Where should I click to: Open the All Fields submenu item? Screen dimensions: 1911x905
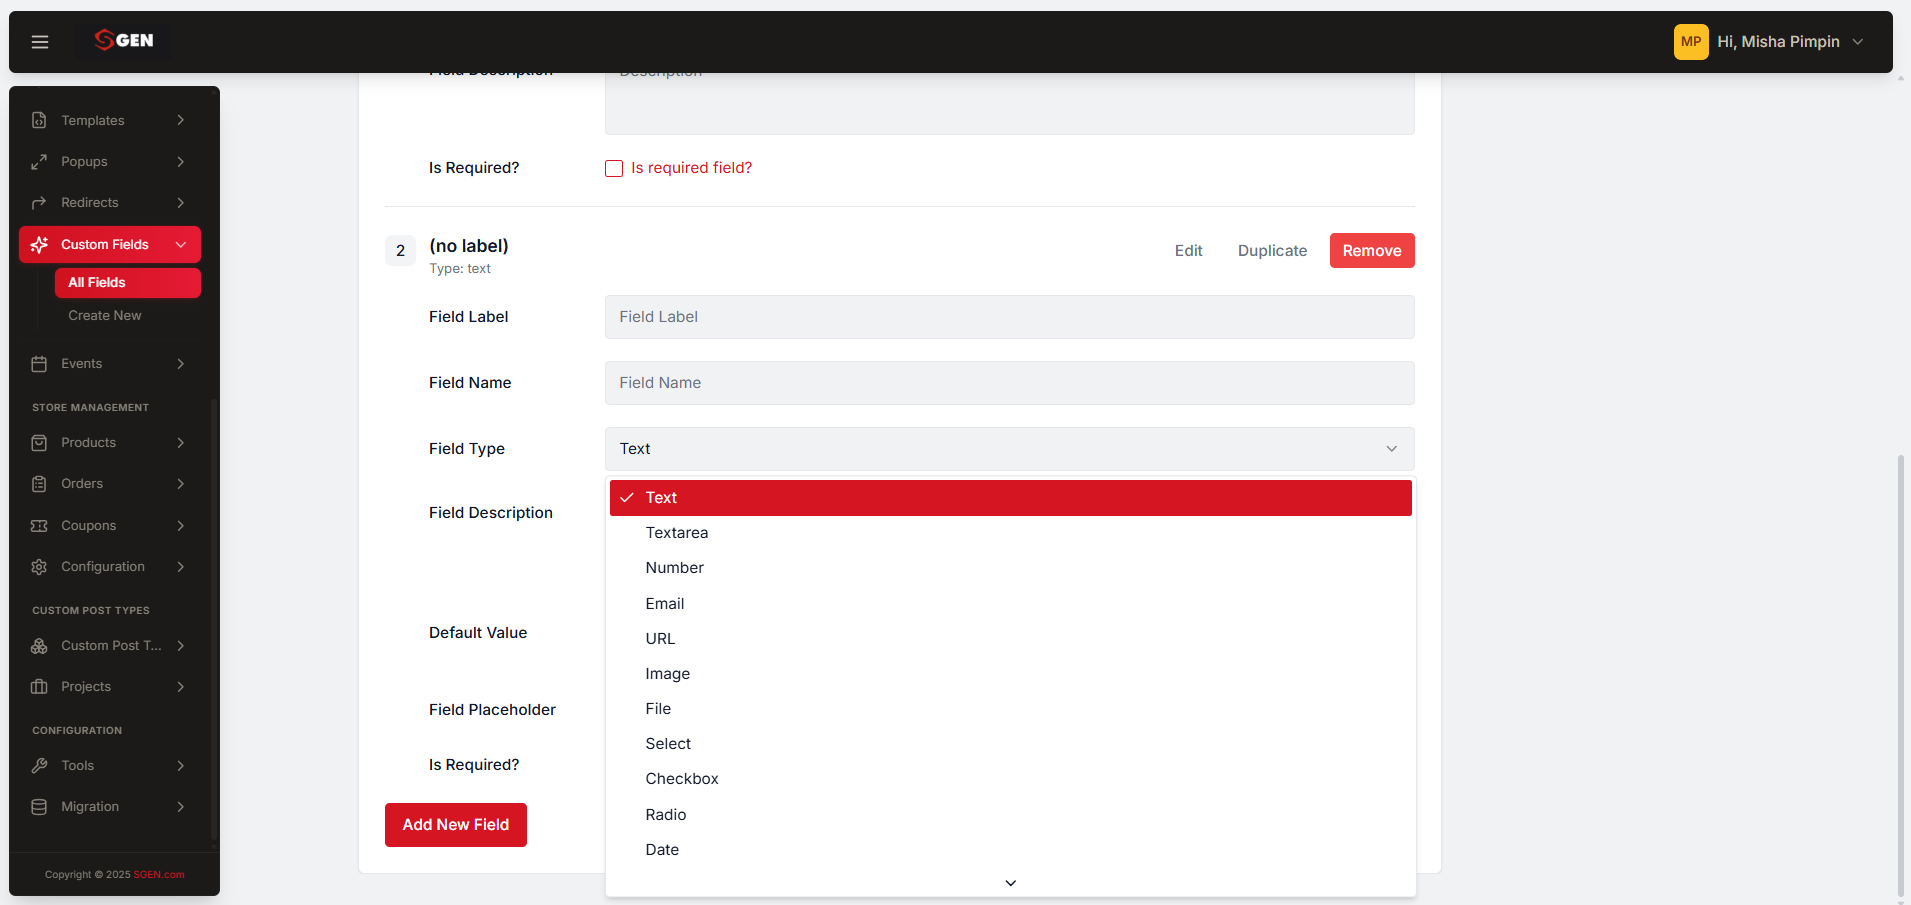128,283
